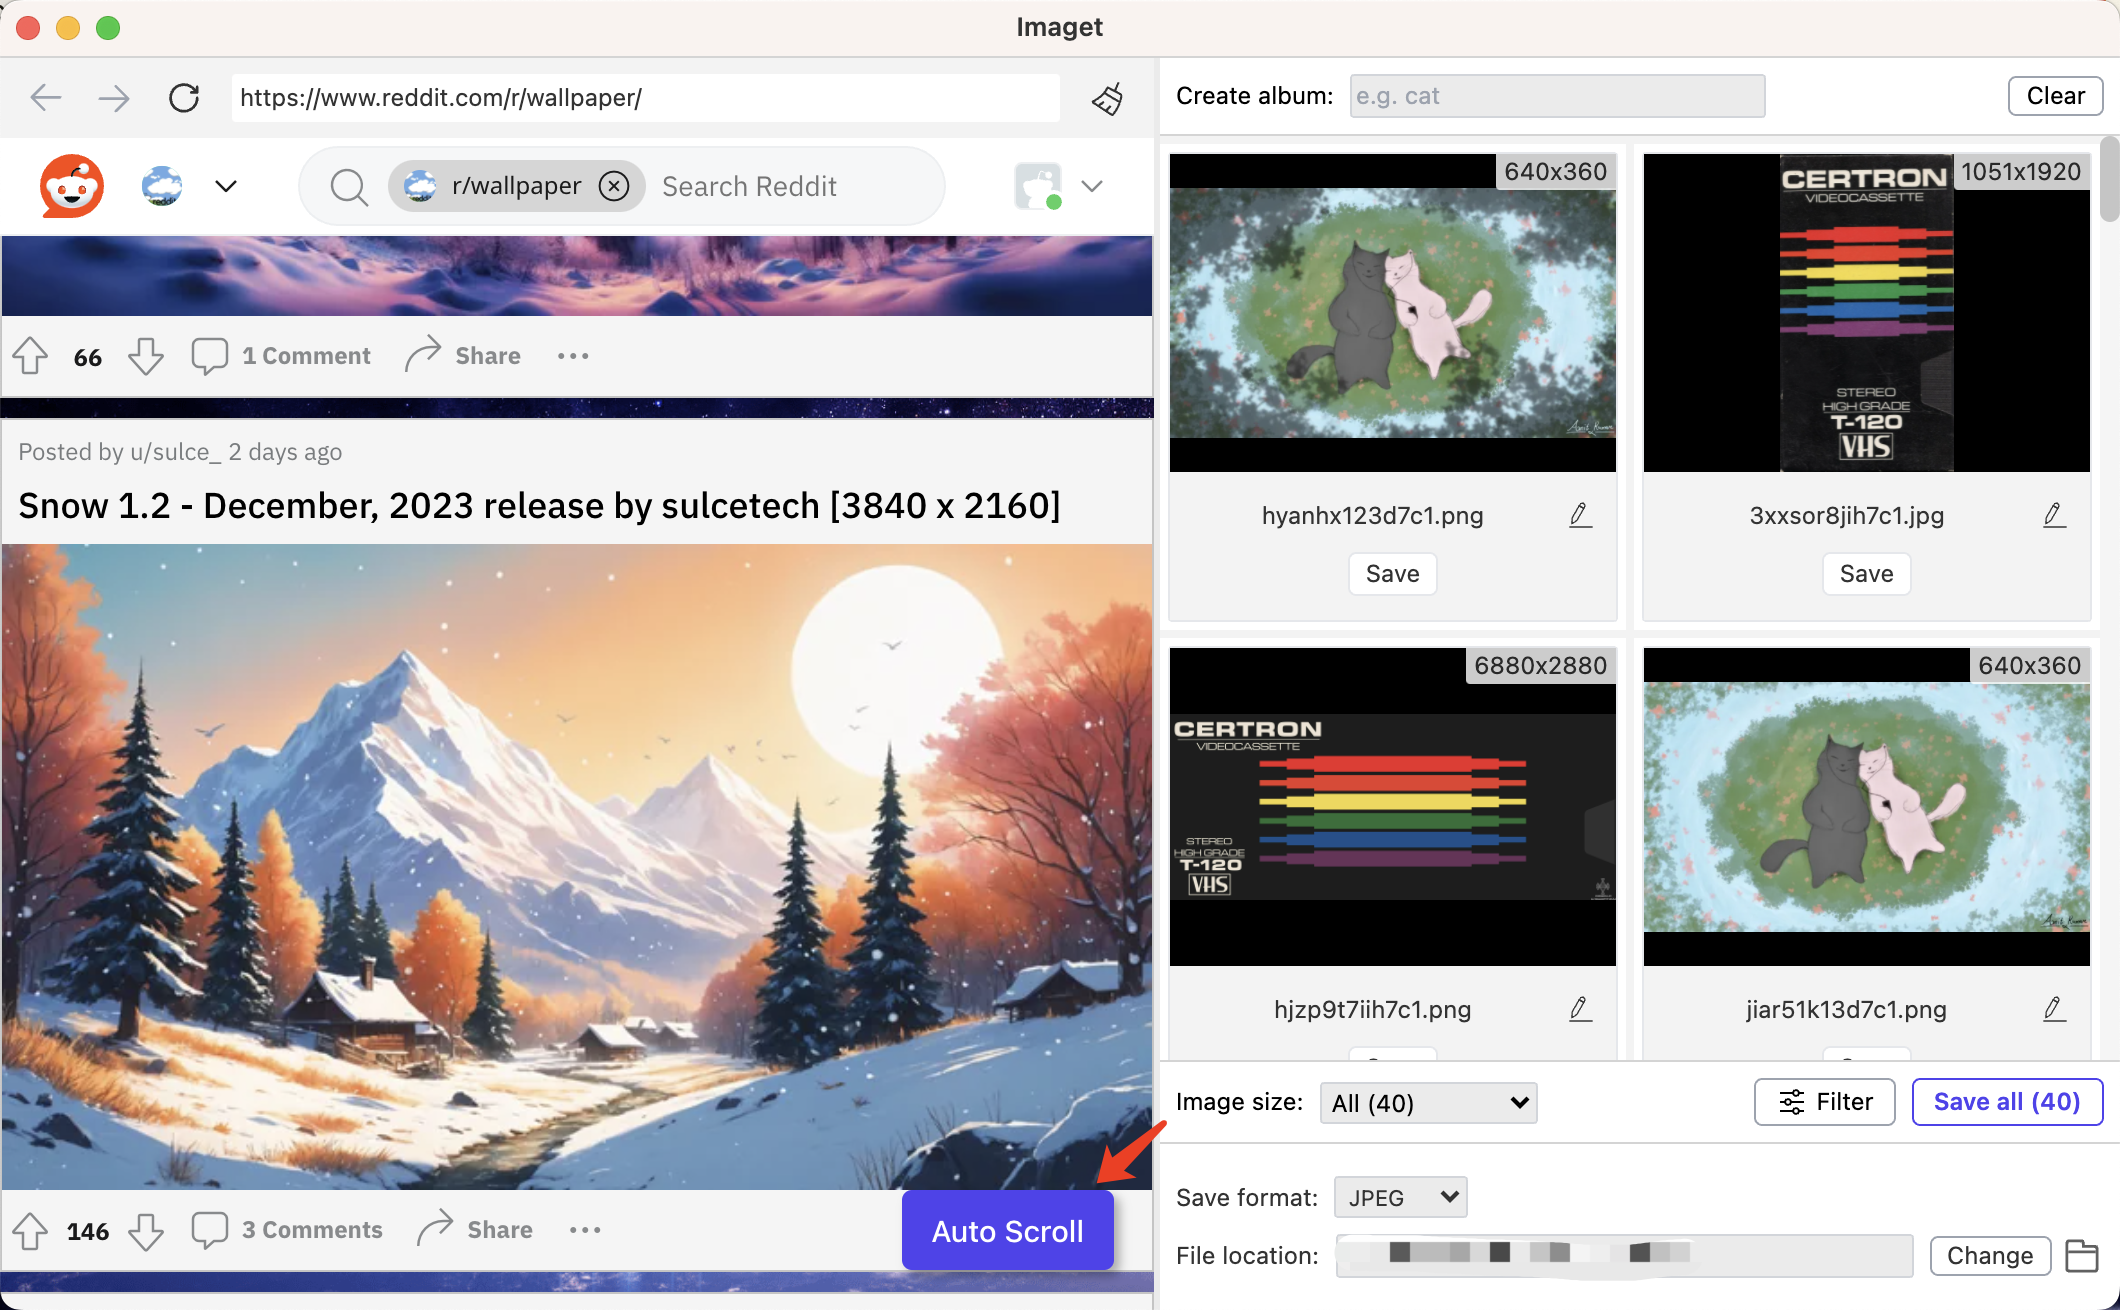This screenshot has width=2120, height=1310.
Task: Click the Change button for file location
Action: (1990, 1254)
